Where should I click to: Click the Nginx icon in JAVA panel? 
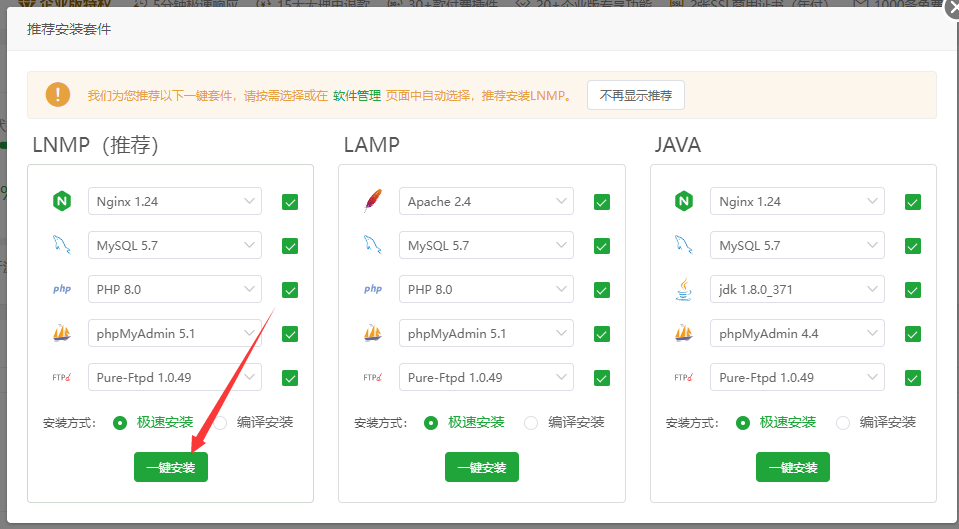click(684, 201)
